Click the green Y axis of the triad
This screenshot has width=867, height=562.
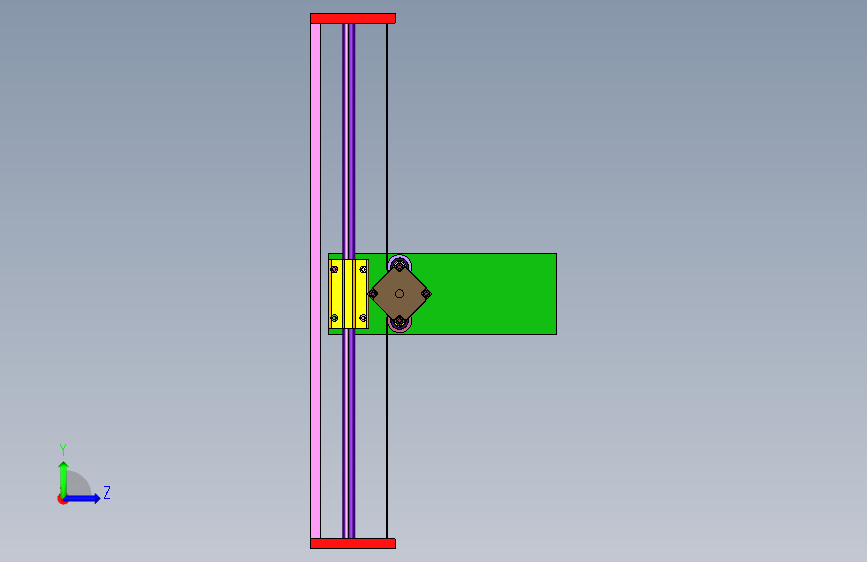pos(64,479)
